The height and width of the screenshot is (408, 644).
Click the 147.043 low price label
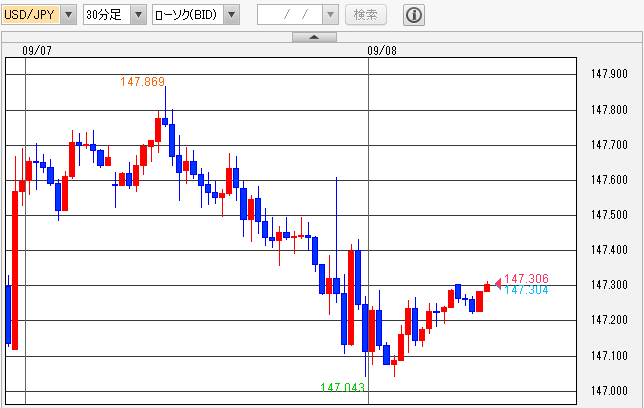click(343, 387)
